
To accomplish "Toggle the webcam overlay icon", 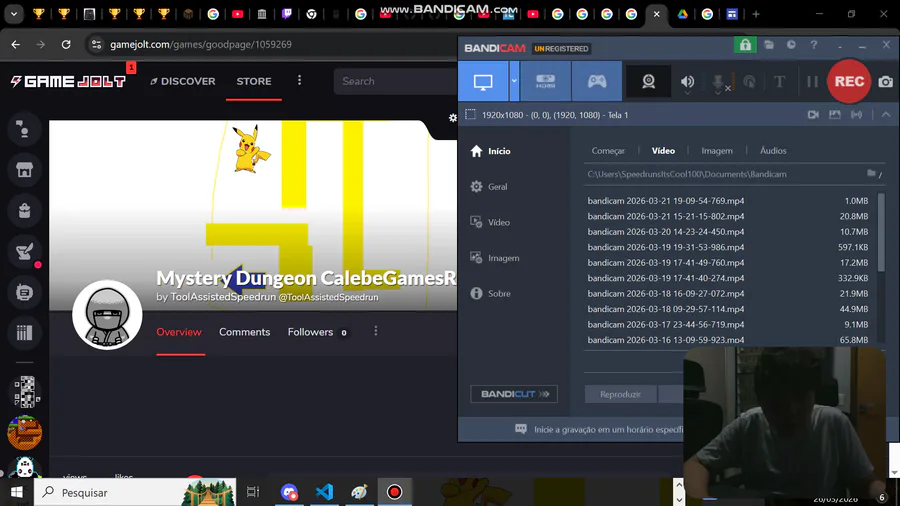I will click(x=649, y=81).
